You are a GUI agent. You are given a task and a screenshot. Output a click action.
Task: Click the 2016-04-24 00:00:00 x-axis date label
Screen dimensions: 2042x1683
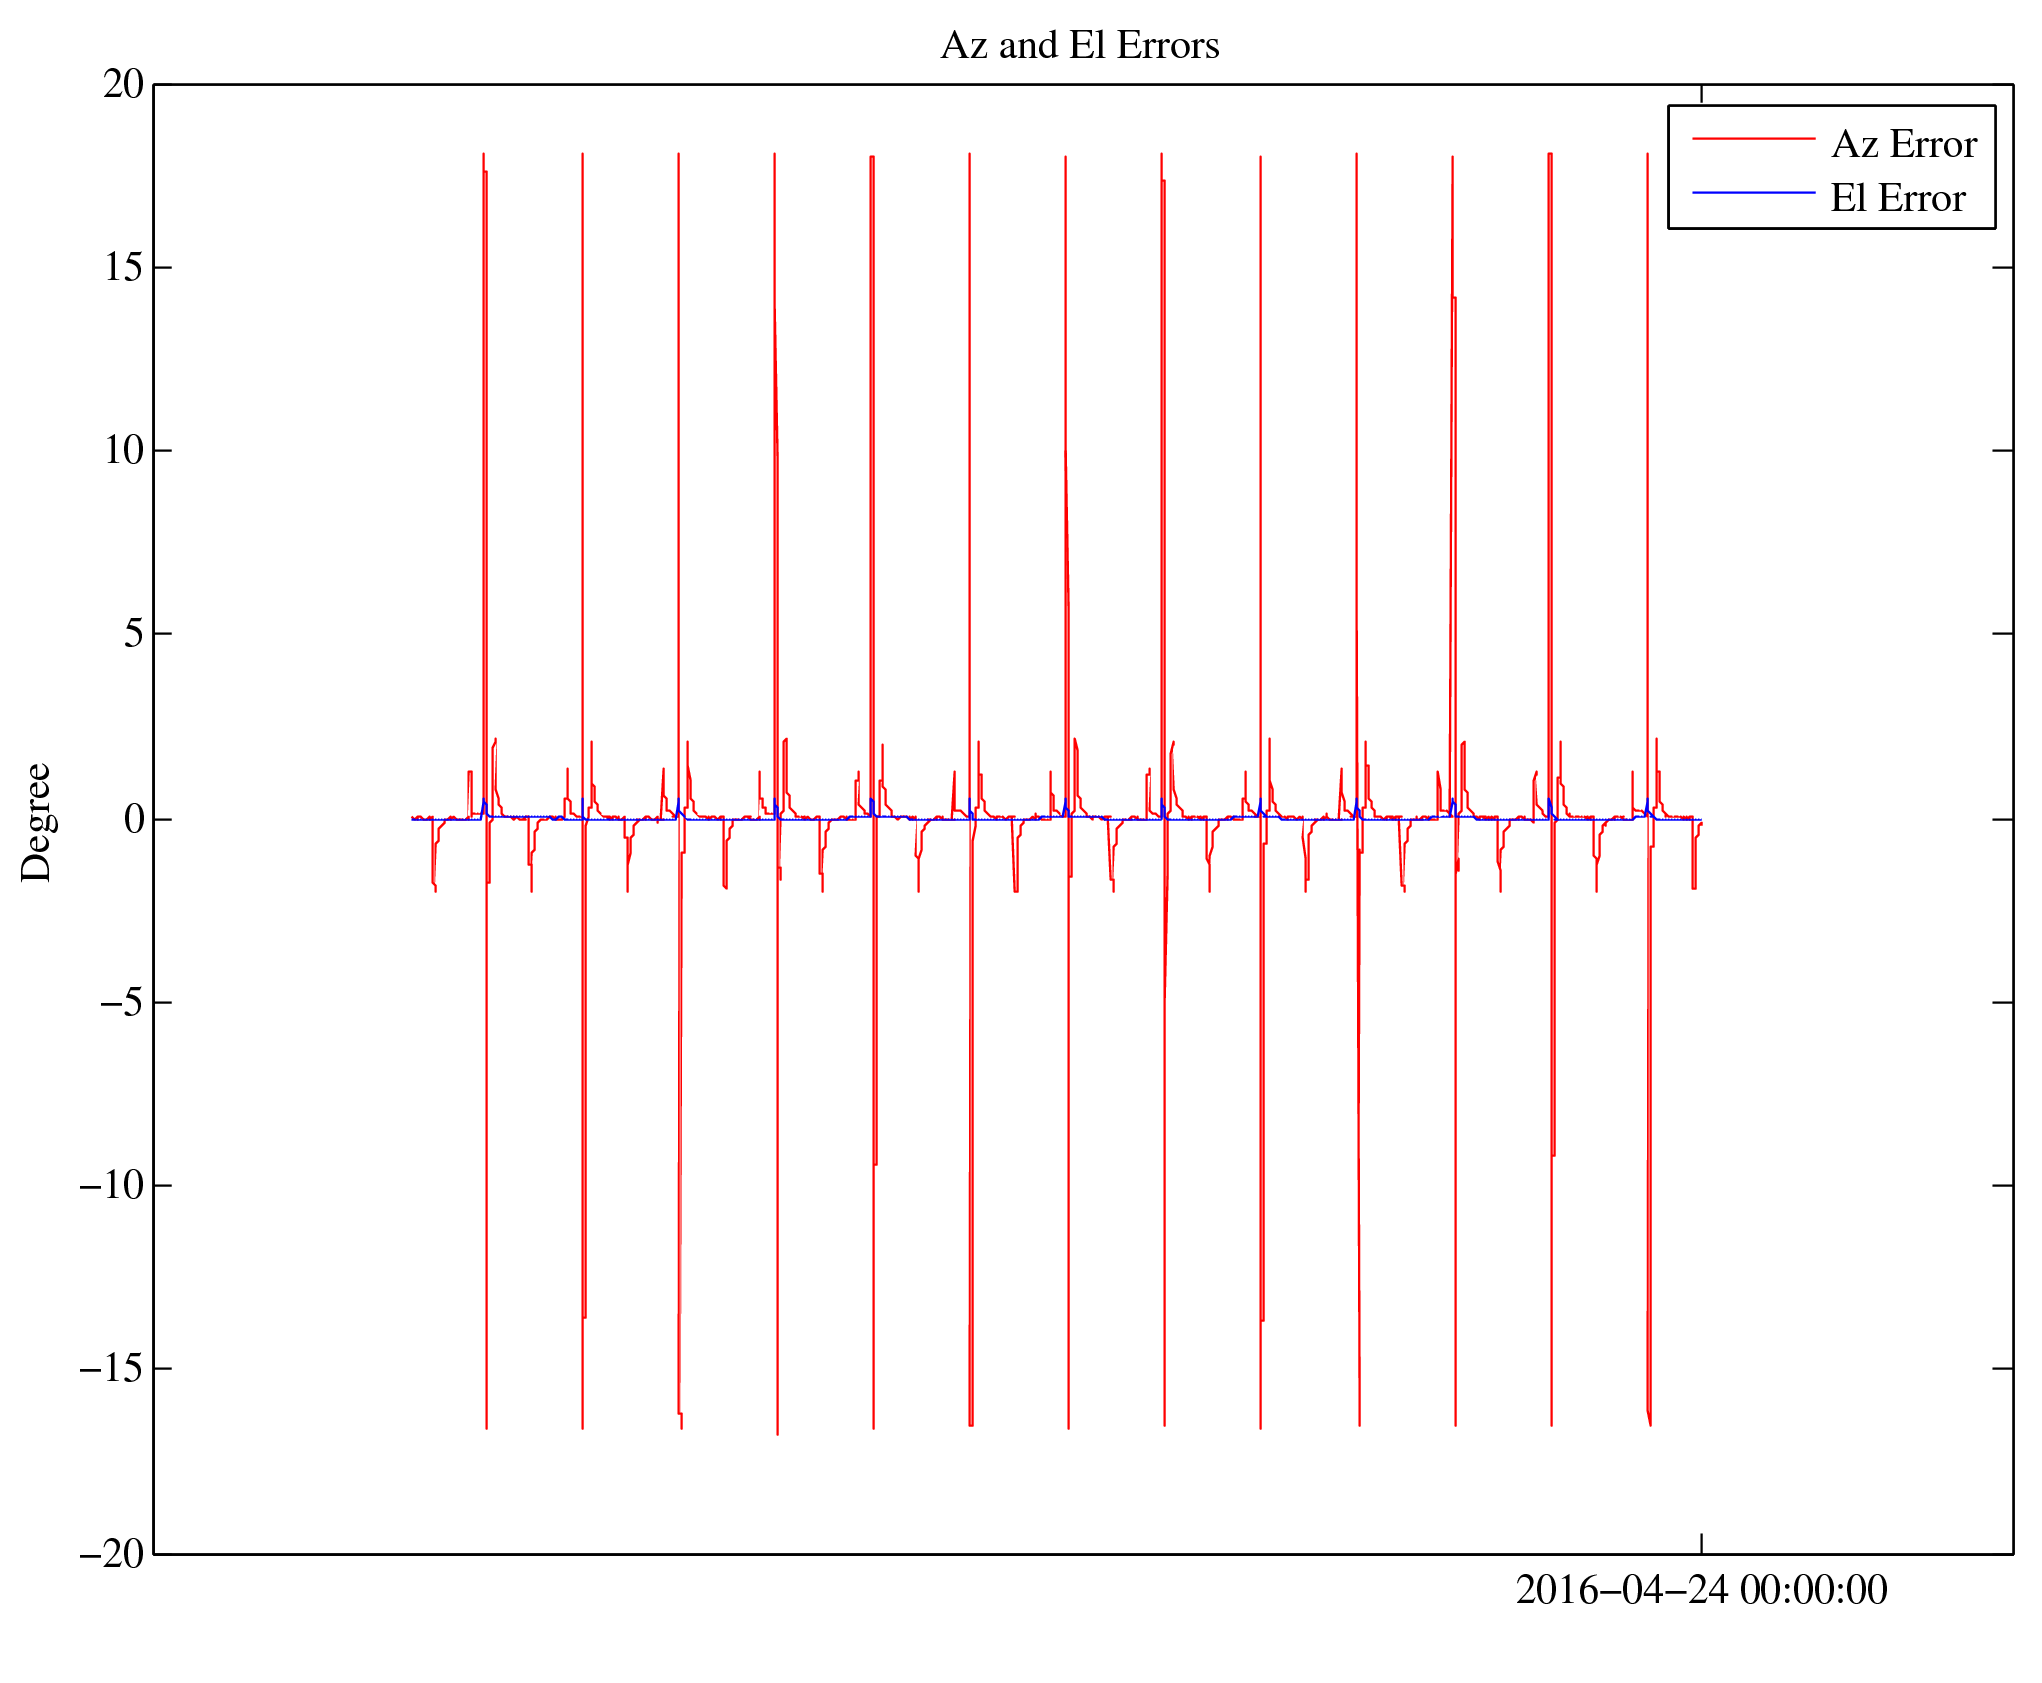(x=1700, y=1590)
